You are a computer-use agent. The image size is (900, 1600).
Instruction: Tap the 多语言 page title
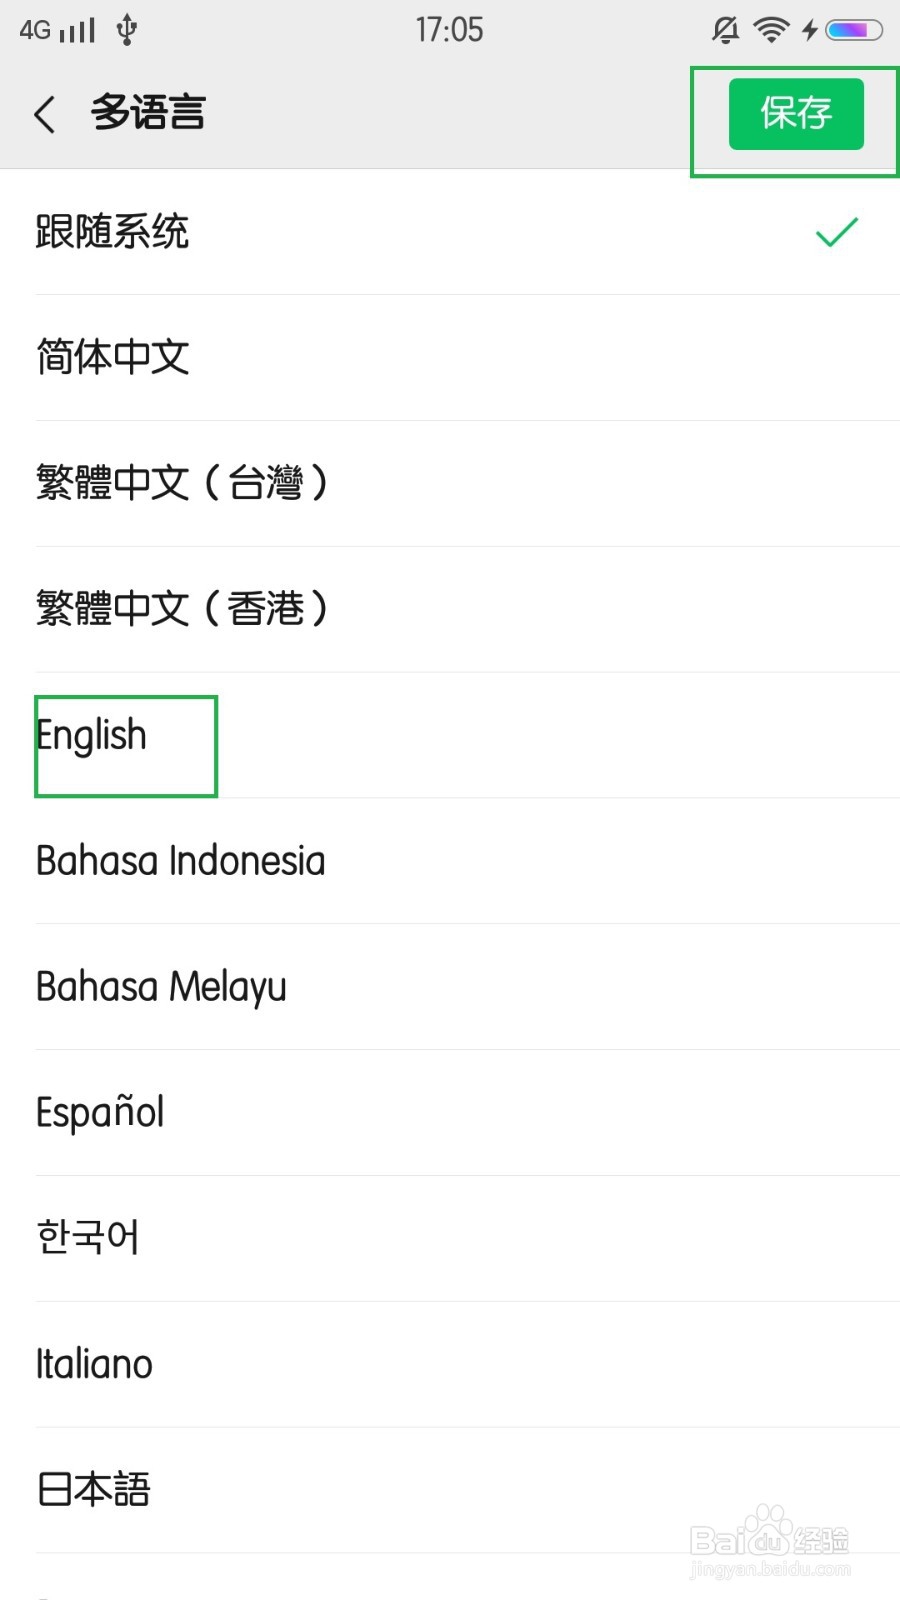pos(148,113)
